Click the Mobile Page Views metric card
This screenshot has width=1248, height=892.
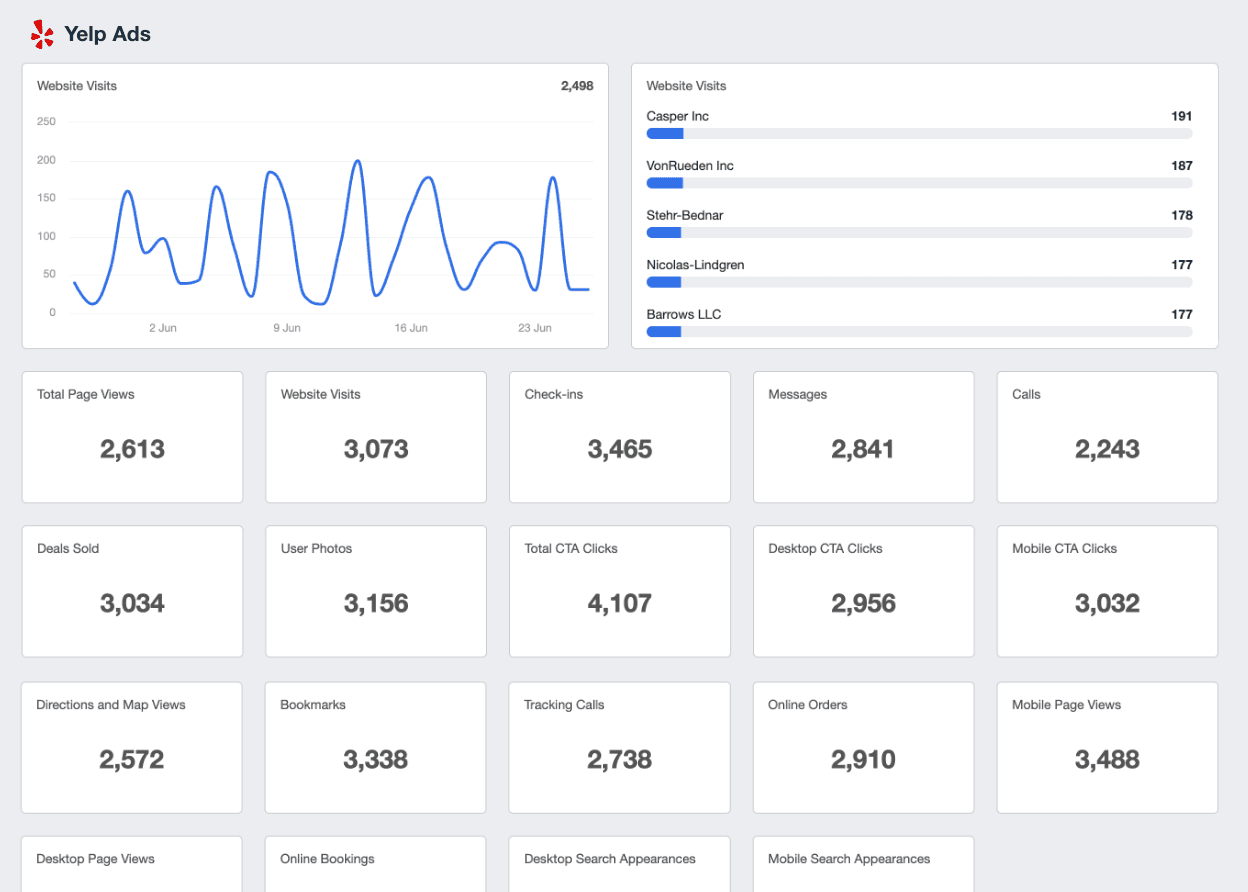click(x=1107, y=747)
